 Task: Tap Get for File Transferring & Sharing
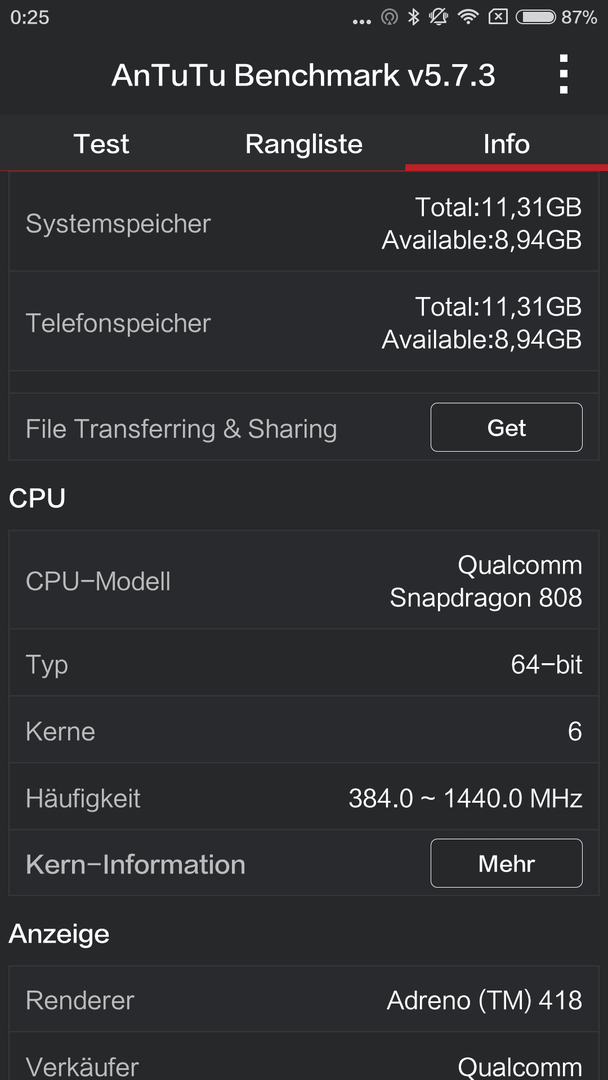point(506,428)
